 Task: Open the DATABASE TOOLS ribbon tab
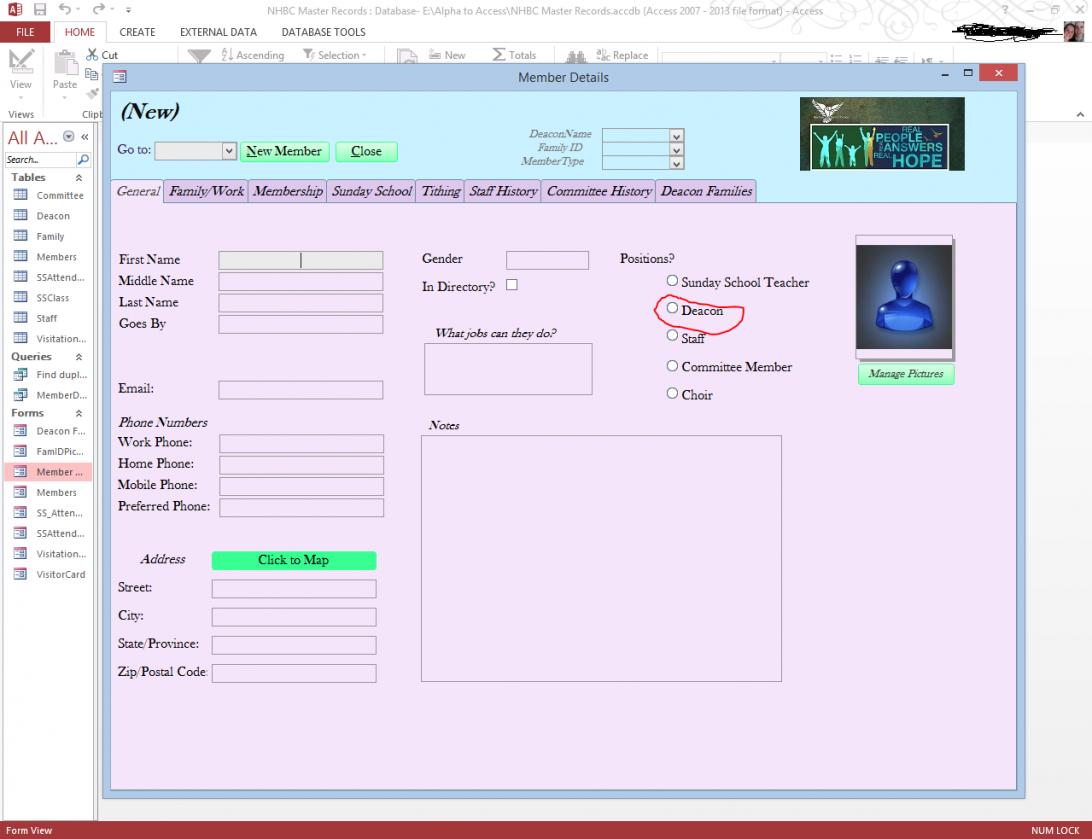point(323,32)
